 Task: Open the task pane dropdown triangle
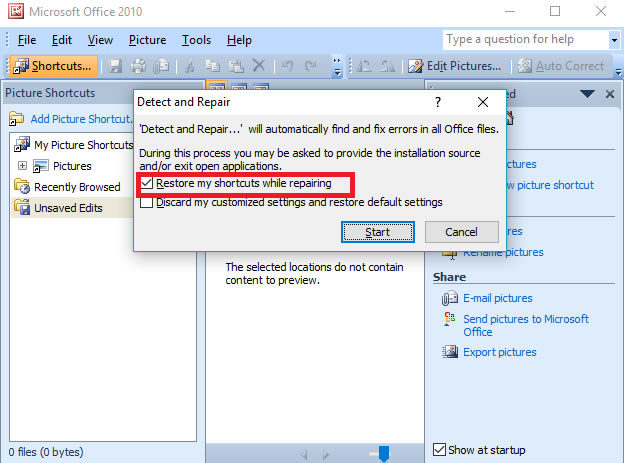coord(587,94)
